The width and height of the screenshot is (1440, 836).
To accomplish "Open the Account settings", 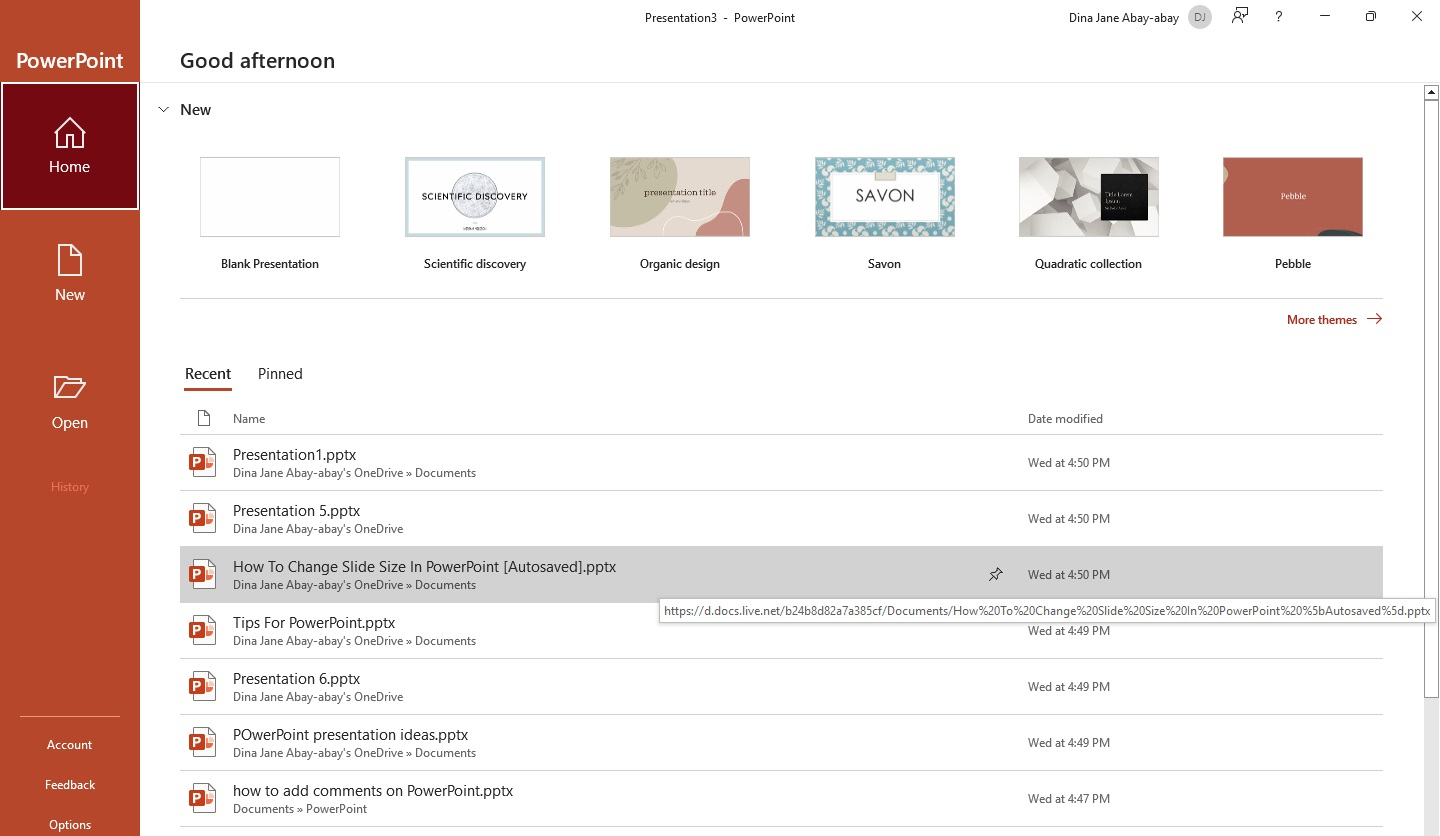I will point(69,744).
